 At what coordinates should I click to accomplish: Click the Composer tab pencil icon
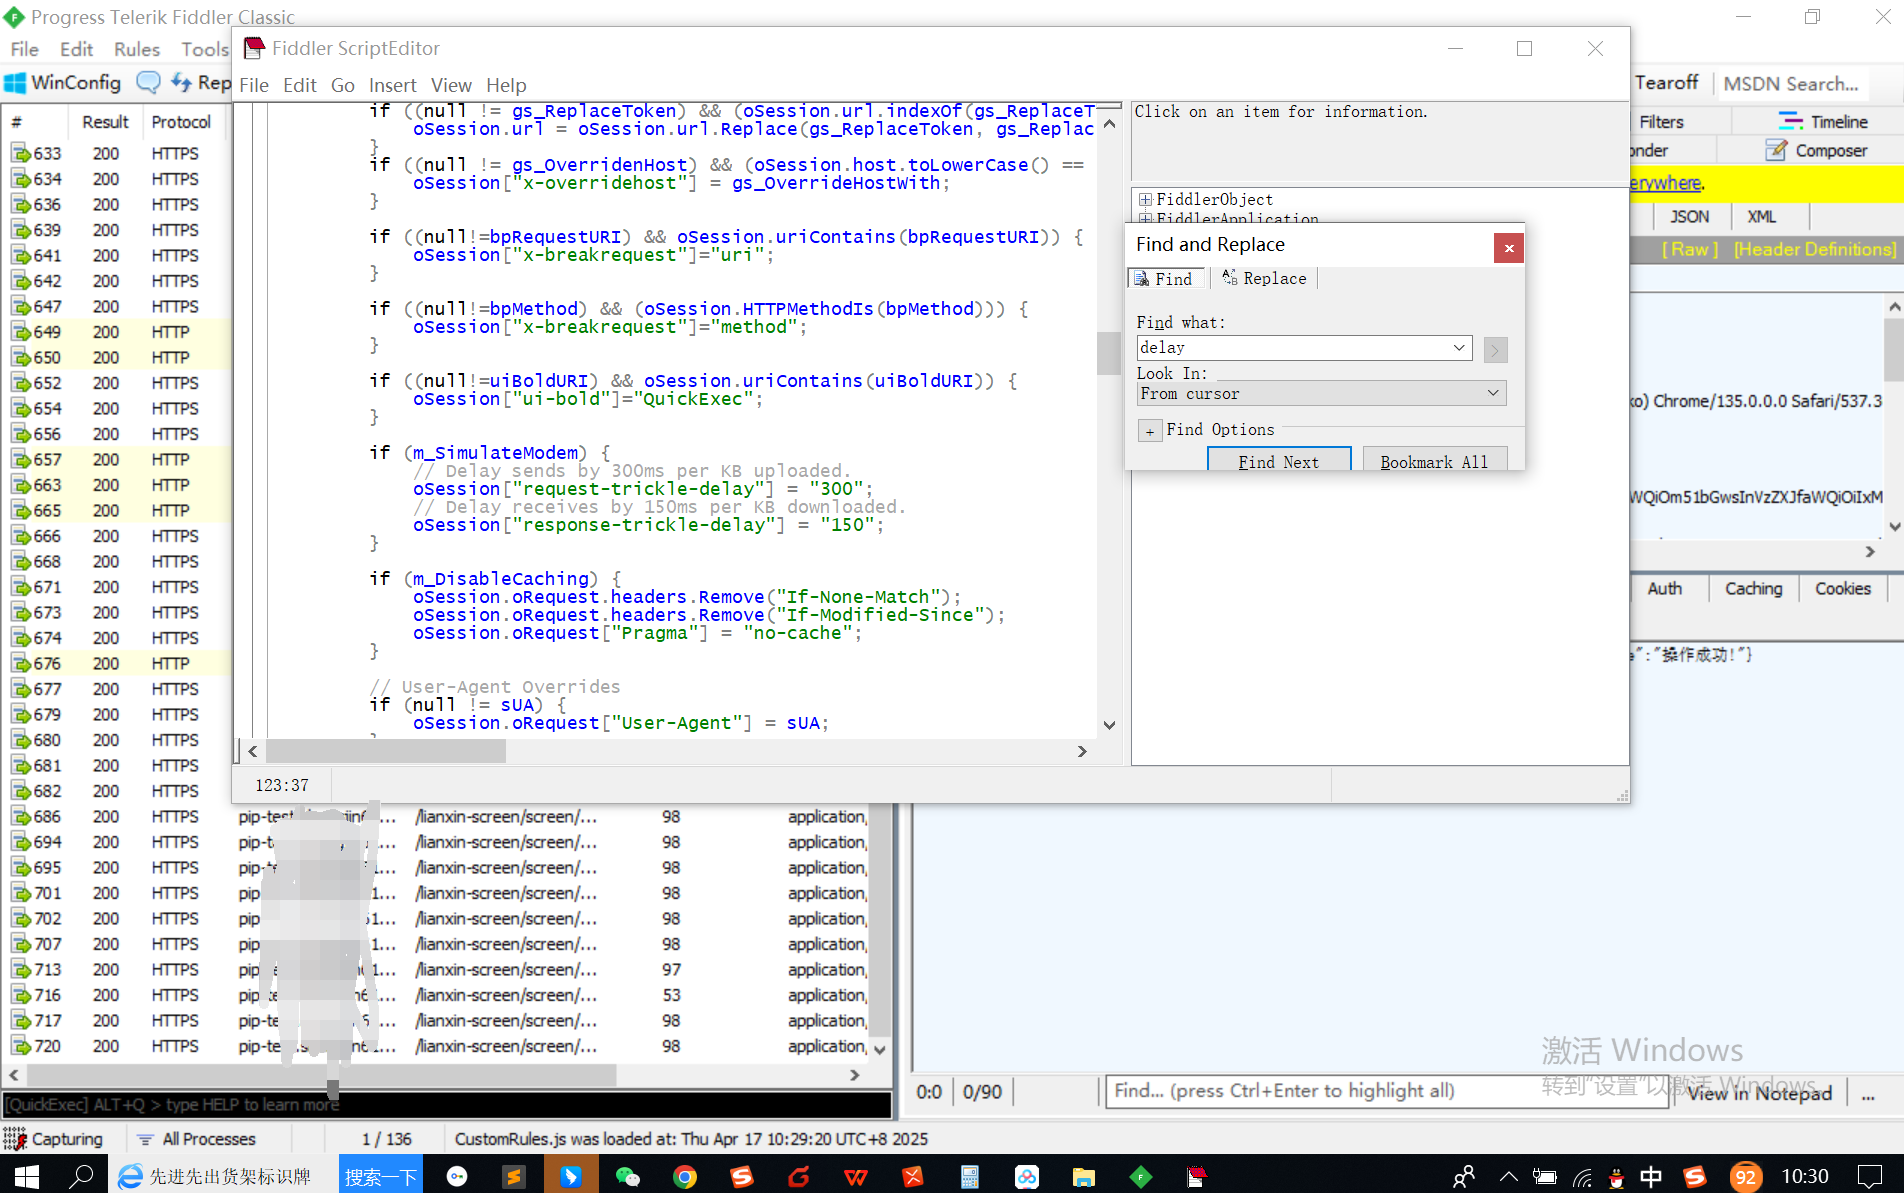(1777, 151)
